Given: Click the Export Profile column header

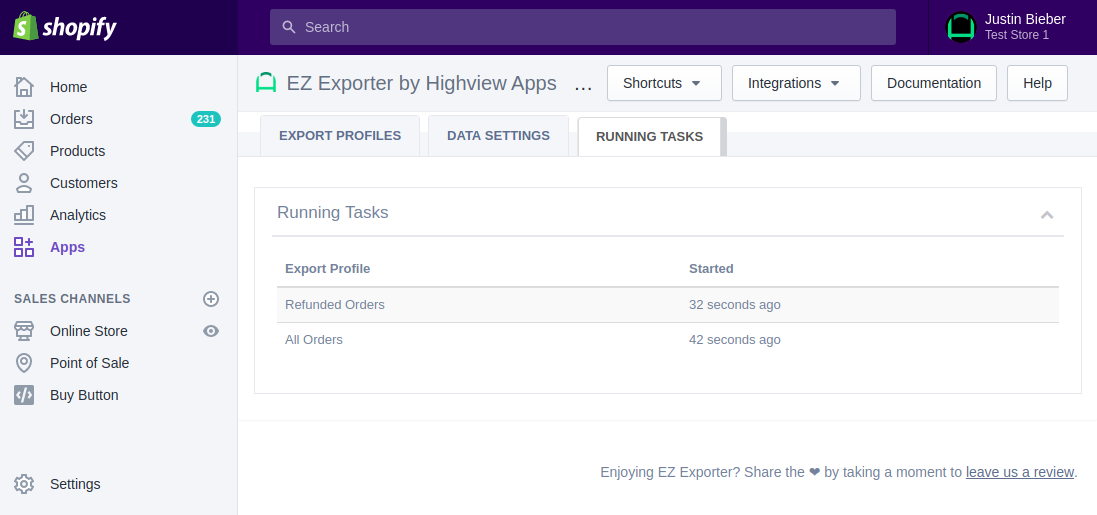Looking at the screenshot, I should 327,269.
